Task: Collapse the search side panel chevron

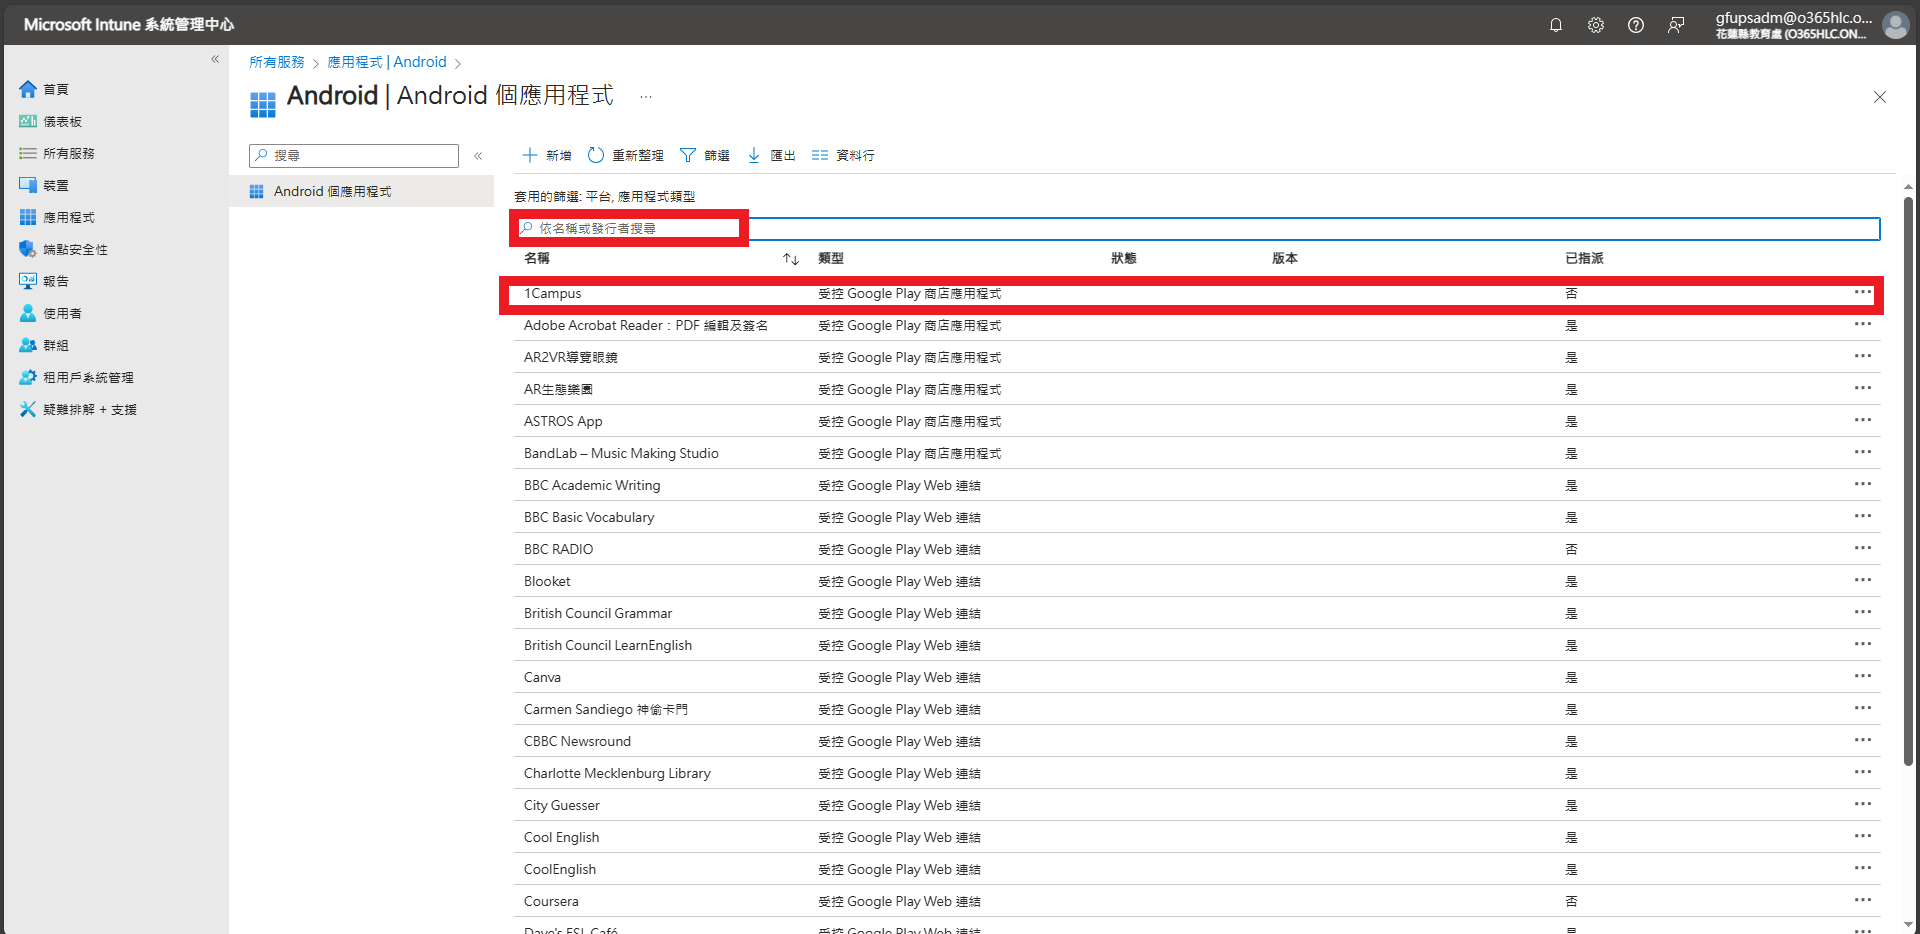Action: coord(478,155)
